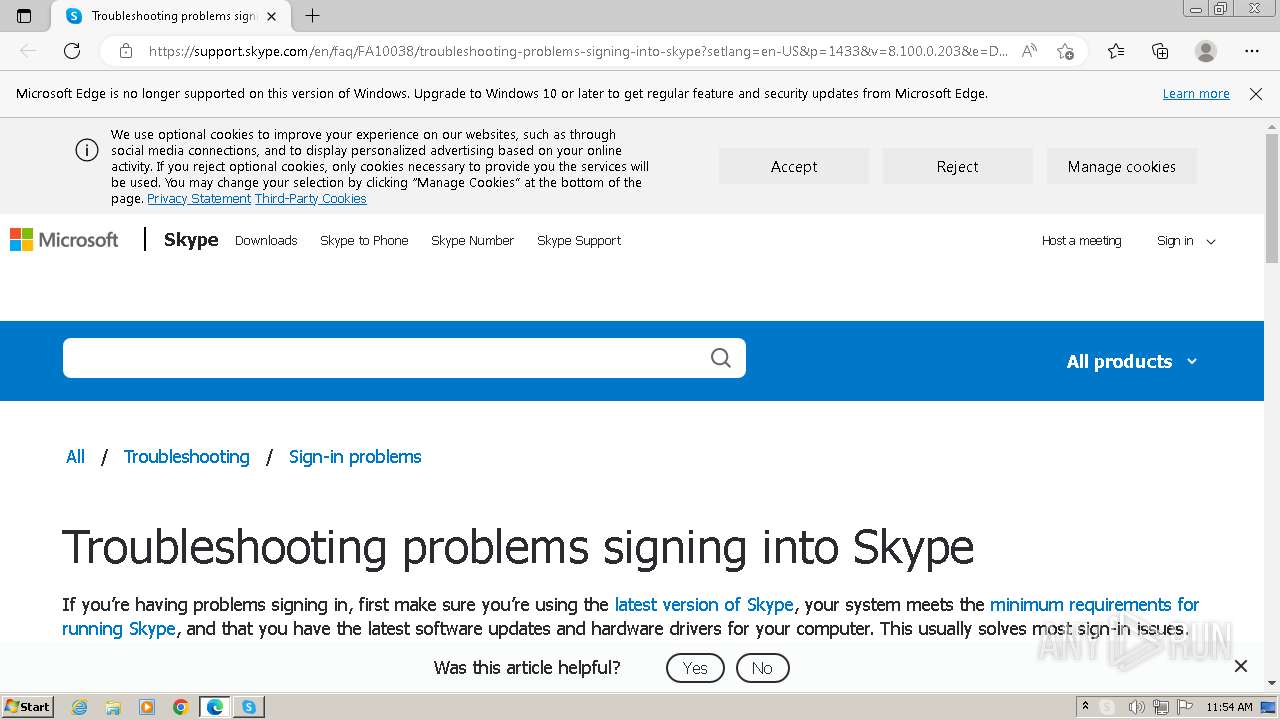Open the tab actions menu icon

(x=24, y=16)
